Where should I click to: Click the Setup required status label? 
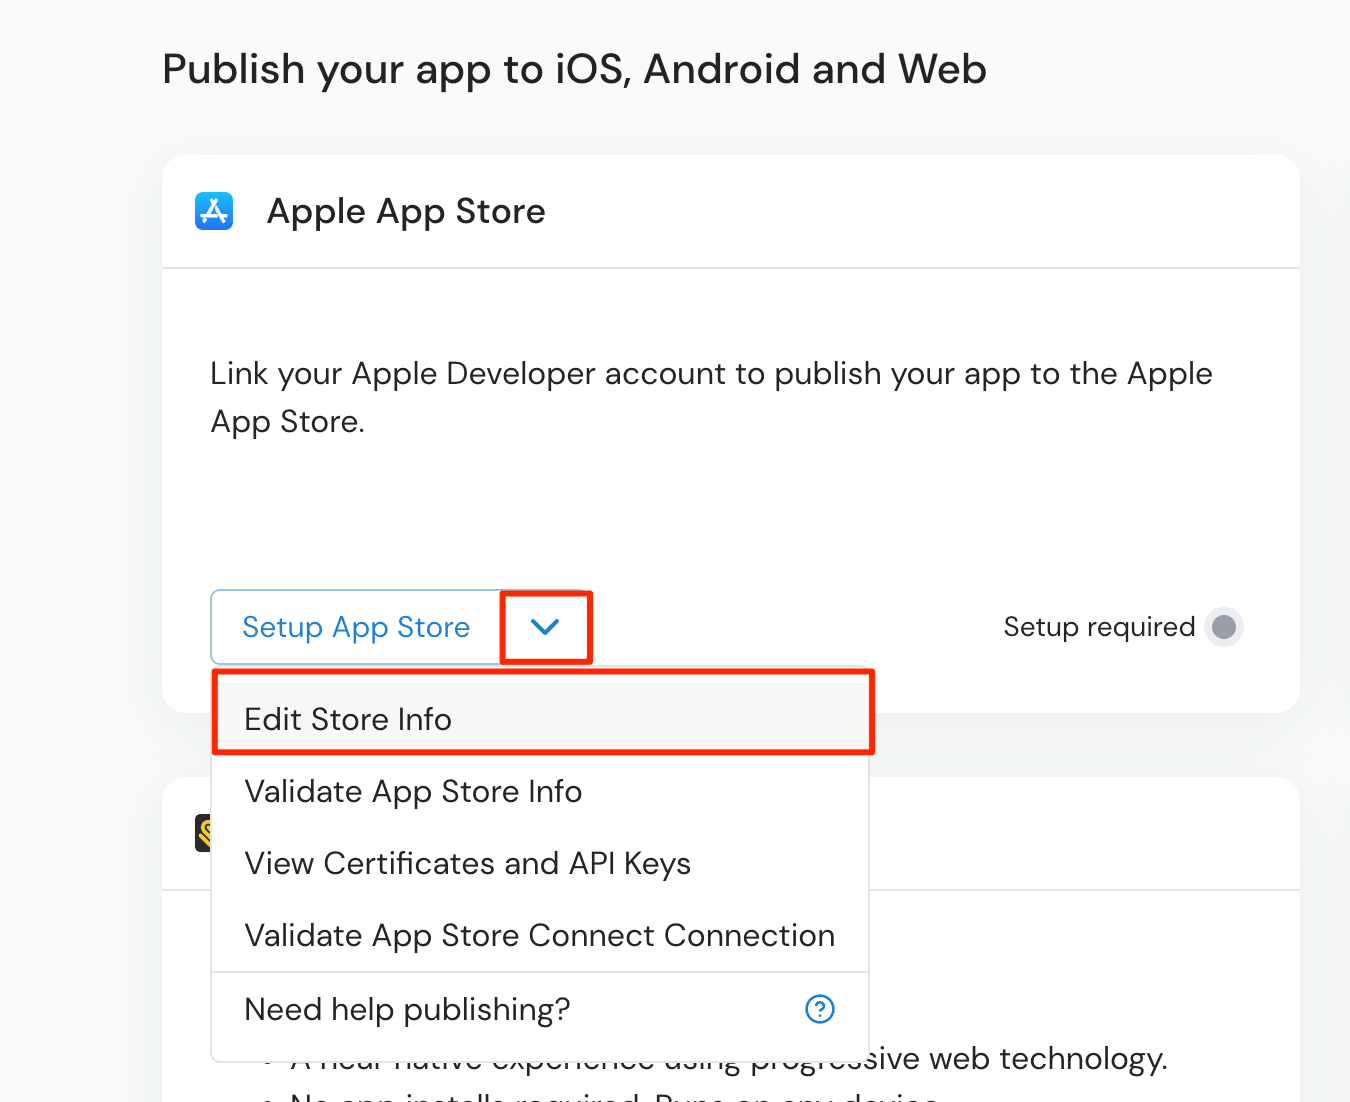tap(1099, 627)
